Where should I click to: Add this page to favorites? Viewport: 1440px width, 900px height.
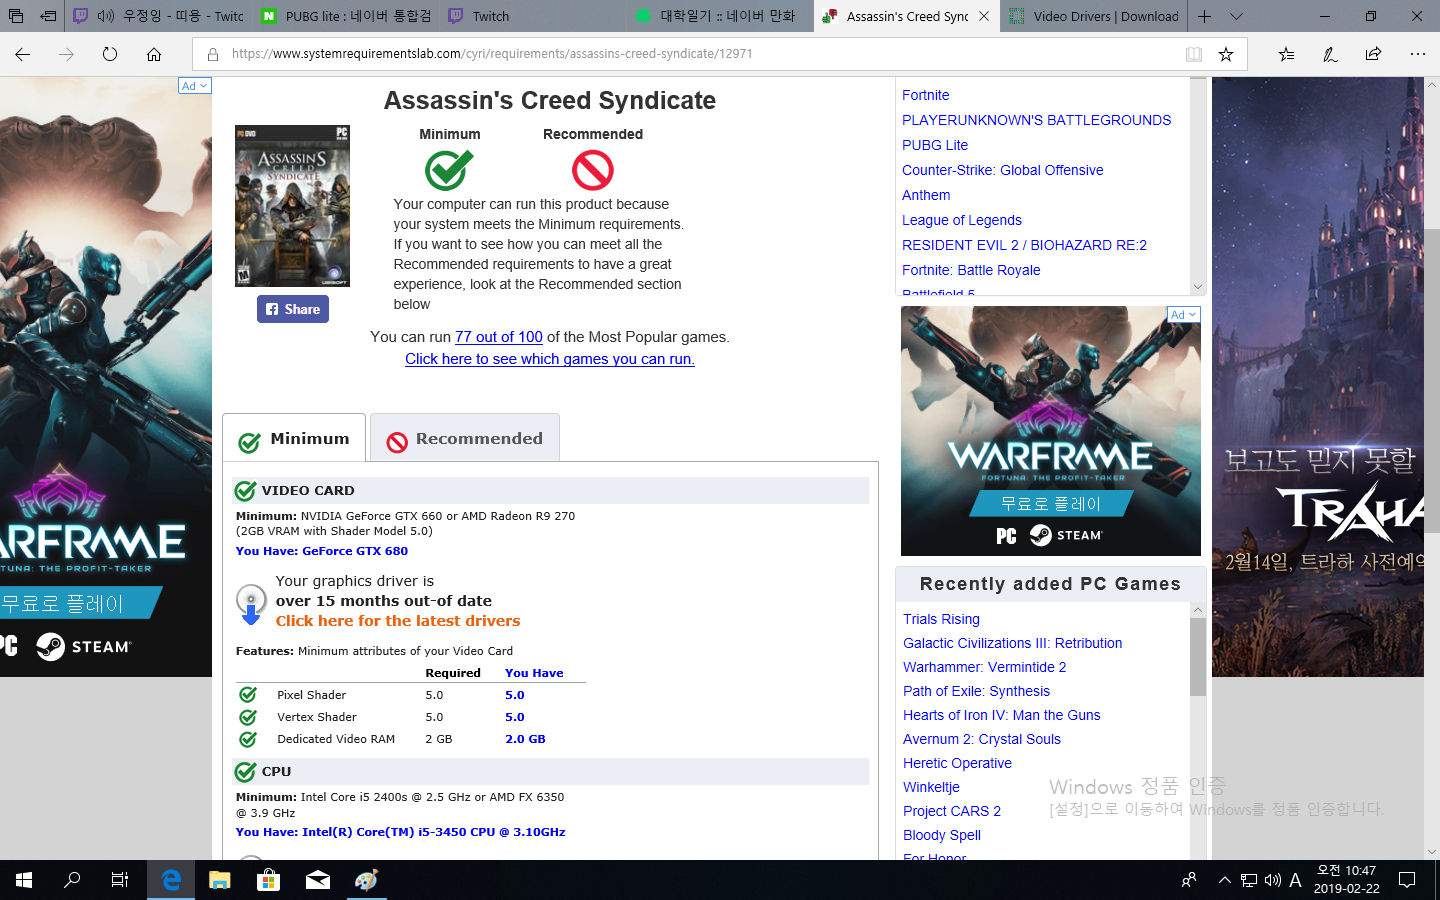click(1226, 54)
